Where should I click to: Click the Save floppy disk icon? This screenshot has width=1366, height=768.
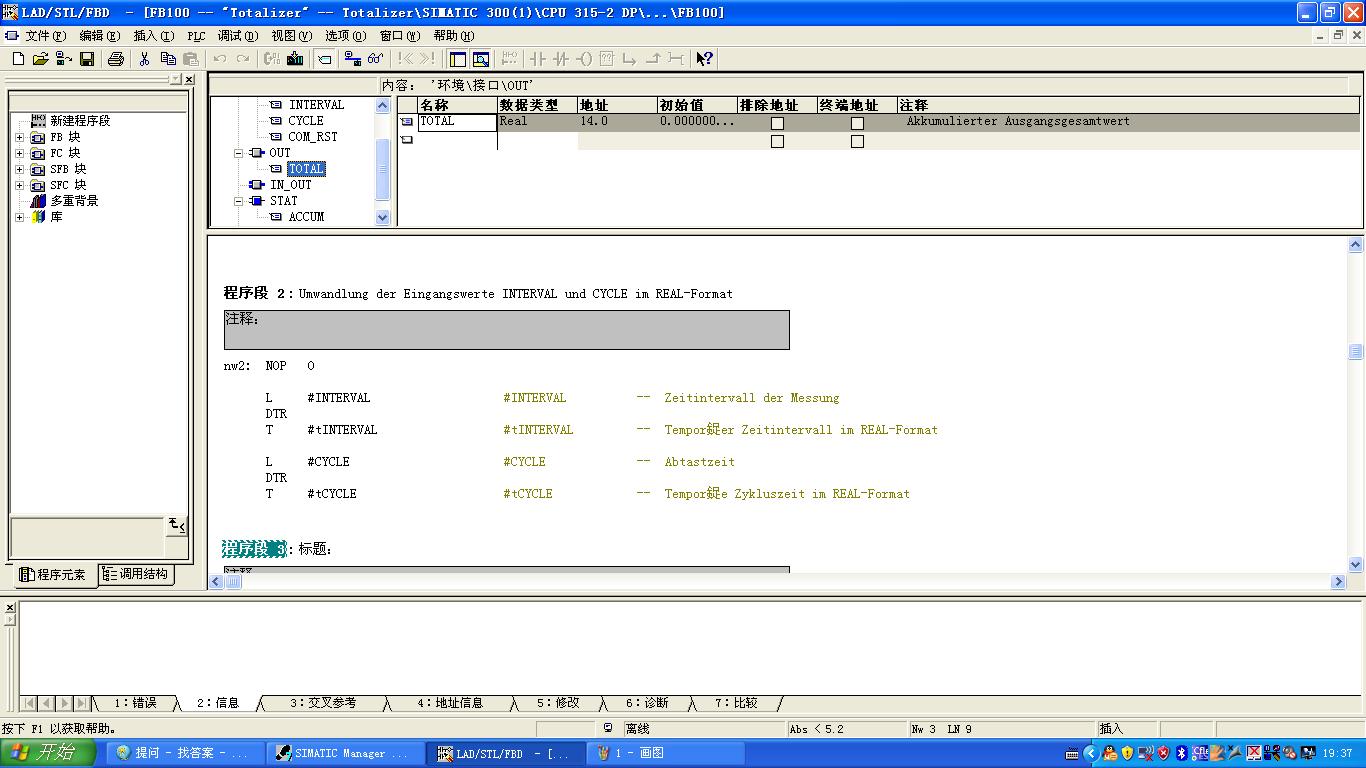pos(87,59)
